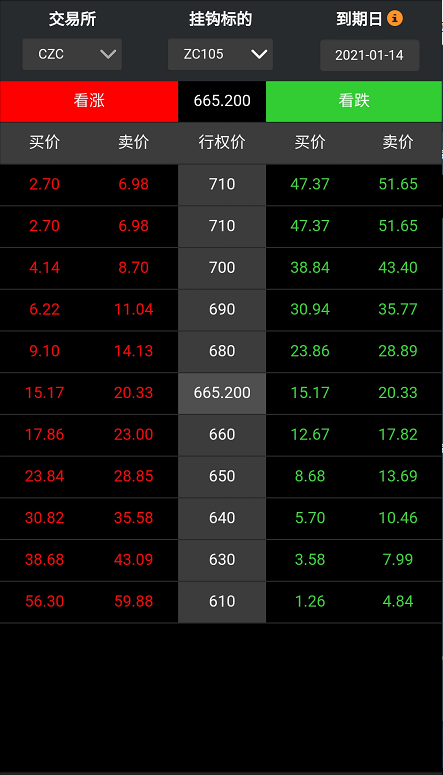Select call bid price 56.30

44,602
